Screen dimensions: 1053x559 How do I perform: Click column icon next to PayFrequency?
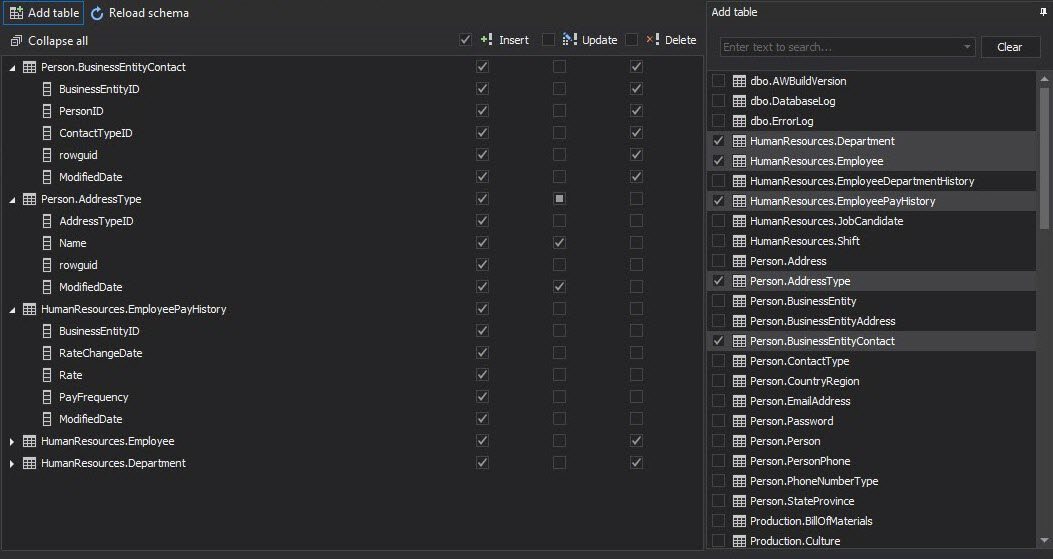[x=47, y=397]
